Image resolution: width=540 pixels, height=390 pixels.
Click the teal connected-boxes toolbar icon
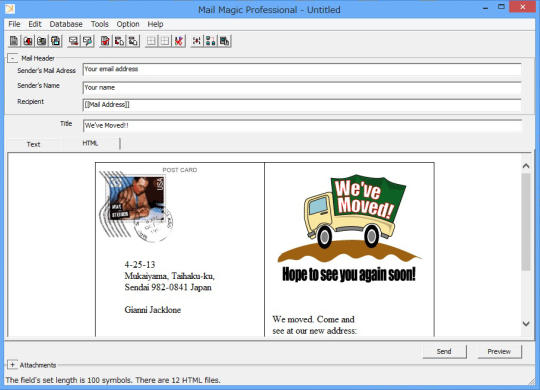[210, 41]
